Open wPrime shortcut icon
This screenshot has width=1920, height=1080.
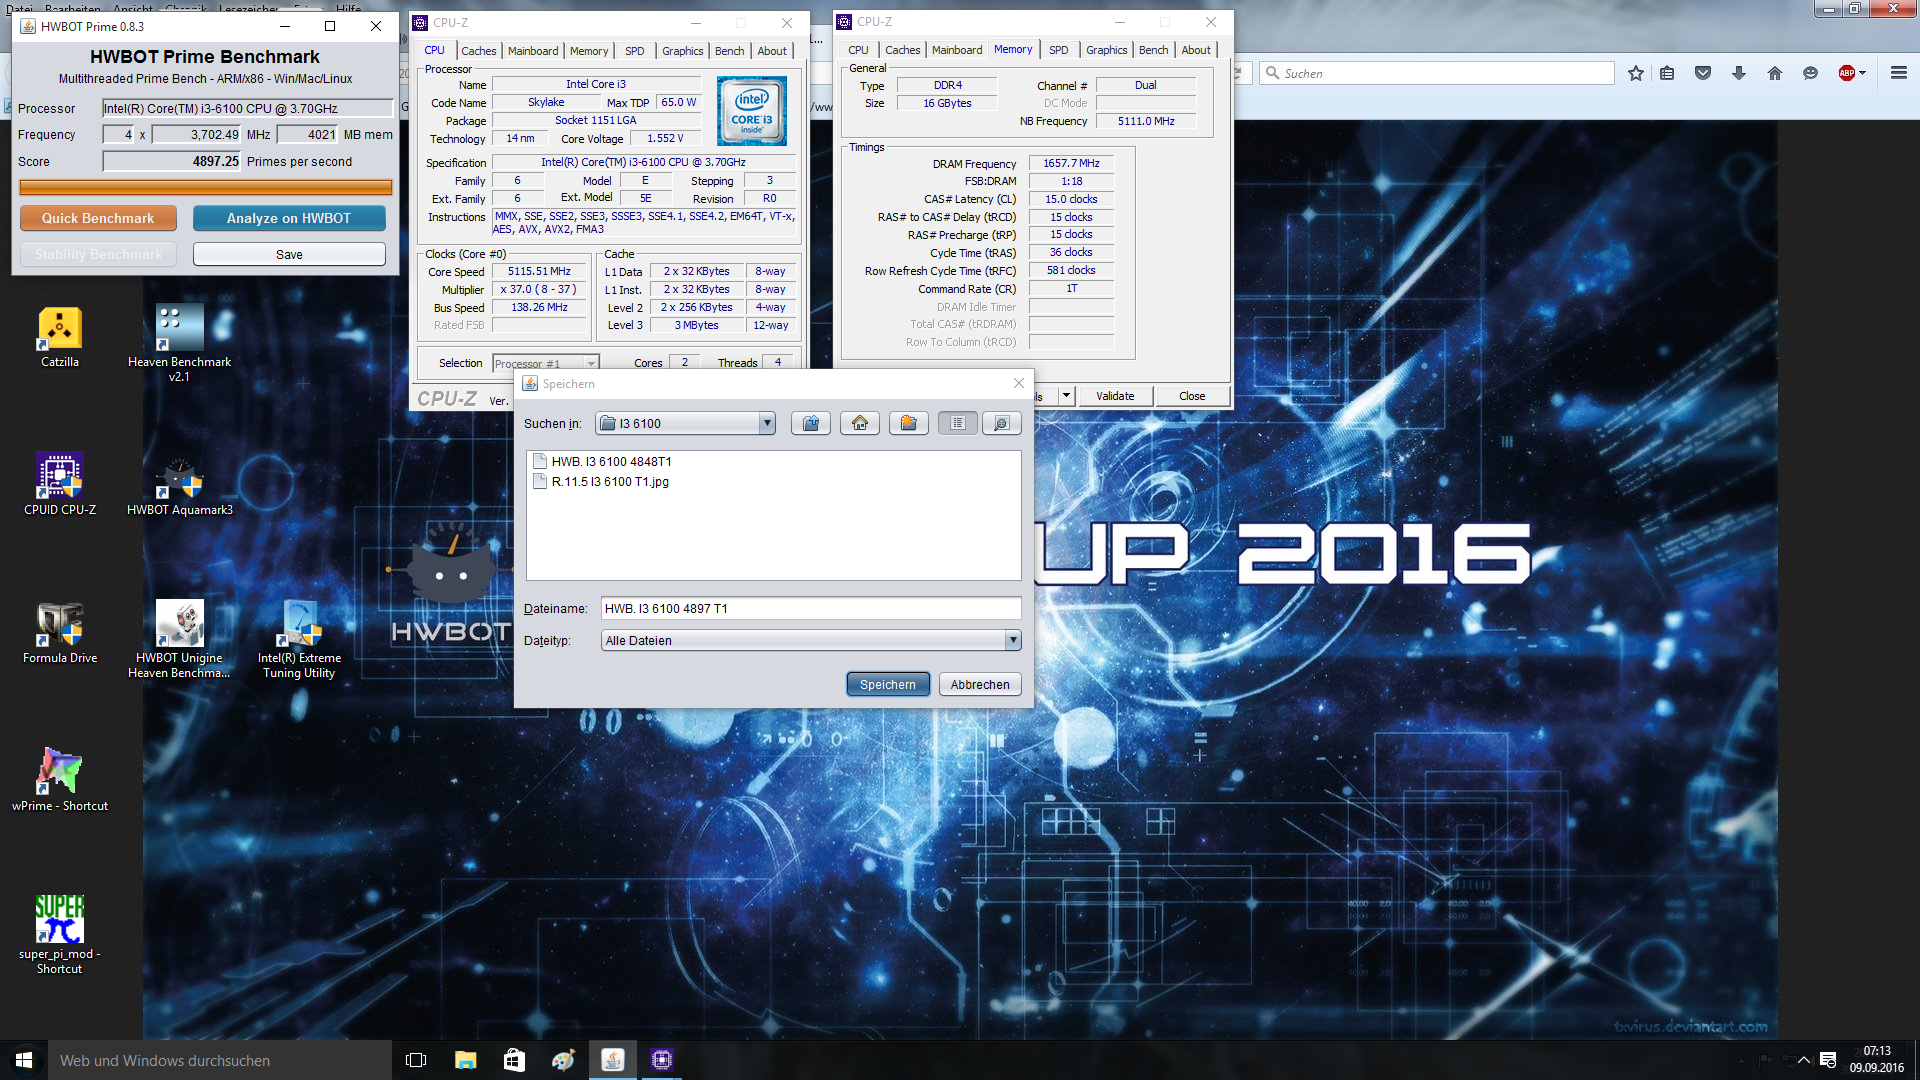[x=60, y=780]
